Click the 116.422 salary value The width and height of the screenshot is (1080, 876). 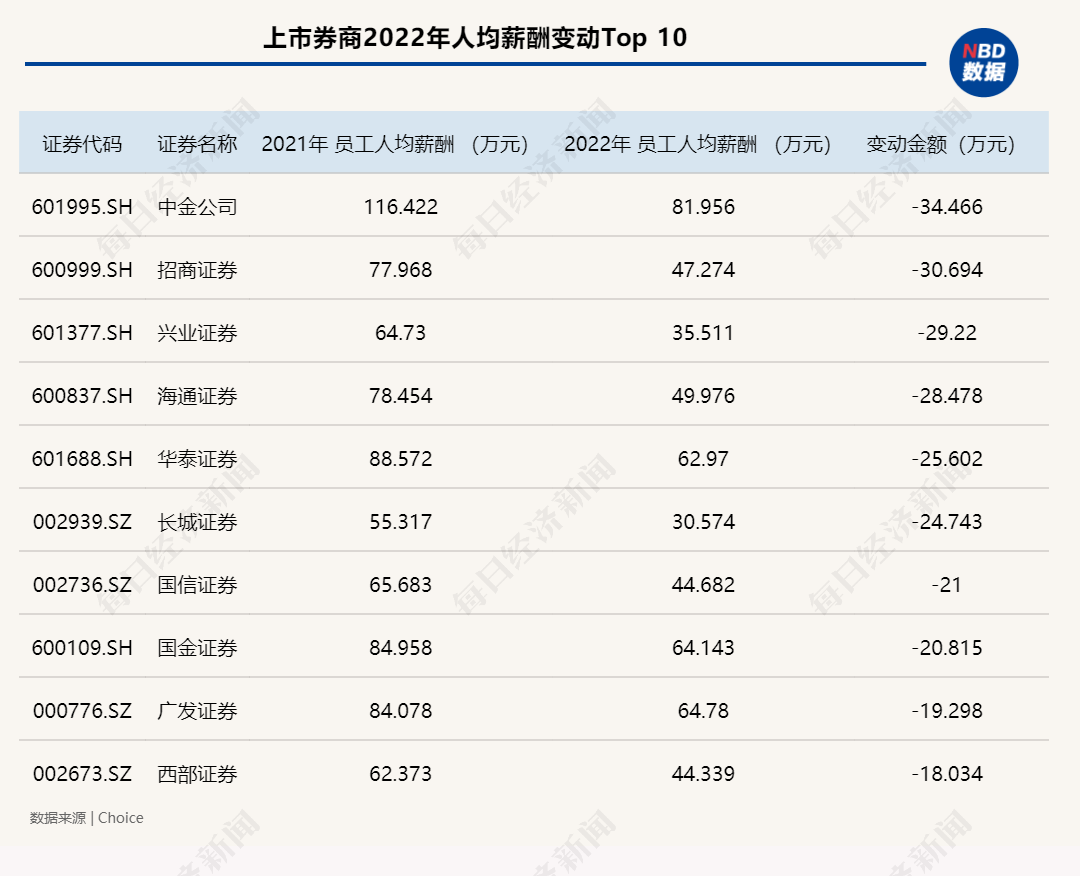tap(401, 207)
